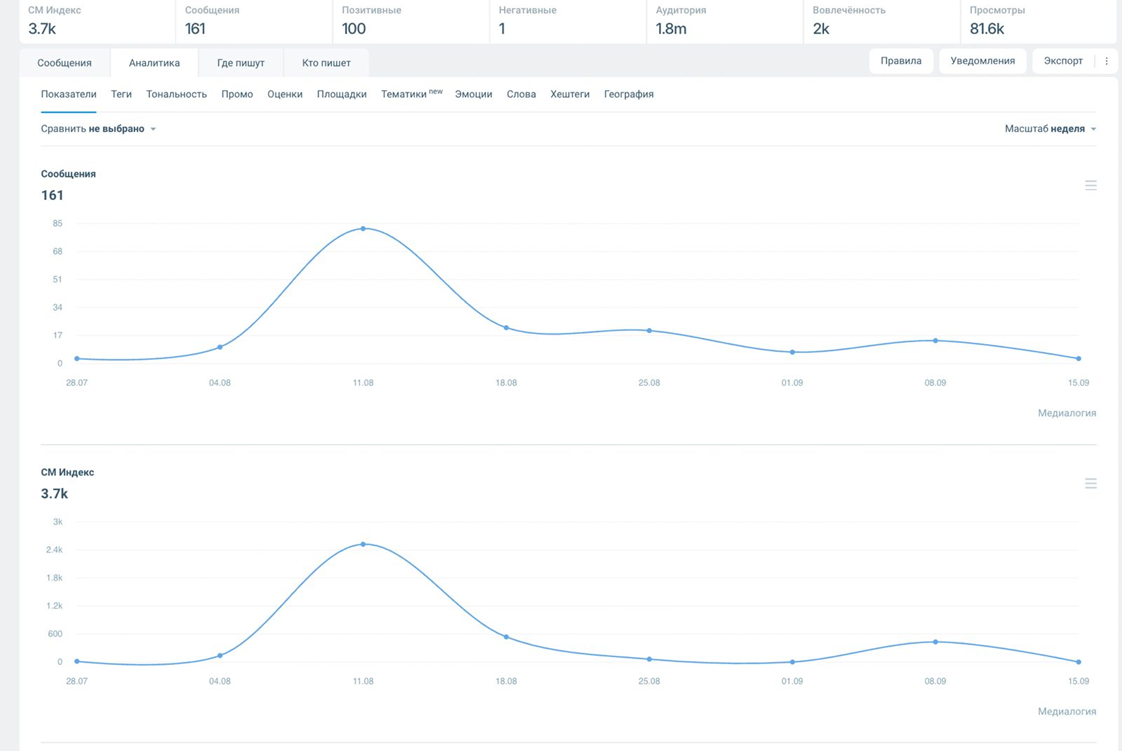The width and height of the screenshot is (1122, 751).
Task: Go to the Тональность analytics subtab
Action: [x=176, y=94]
